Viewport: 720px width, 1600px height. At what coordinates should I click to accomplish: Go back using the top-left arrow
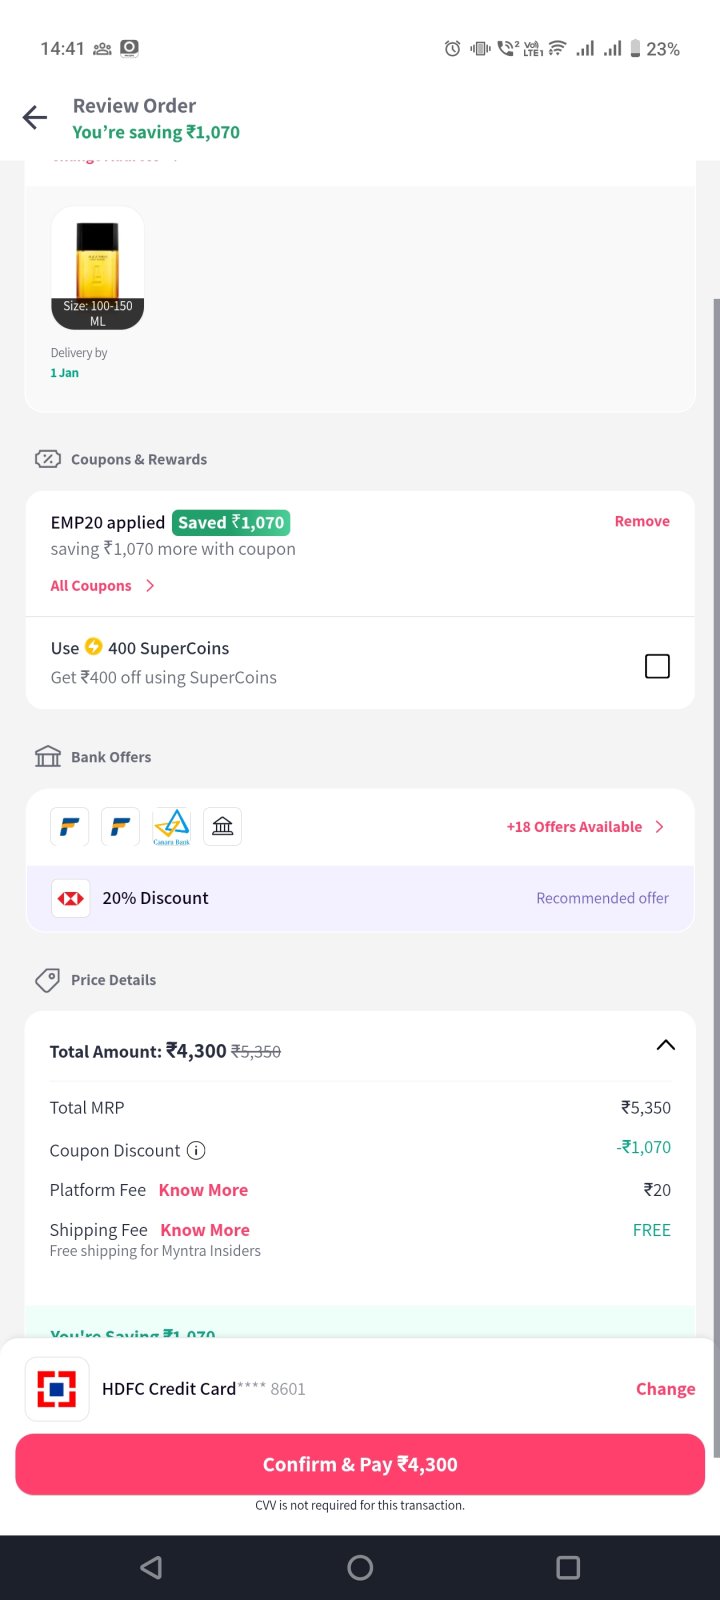[x=35, y=118]
